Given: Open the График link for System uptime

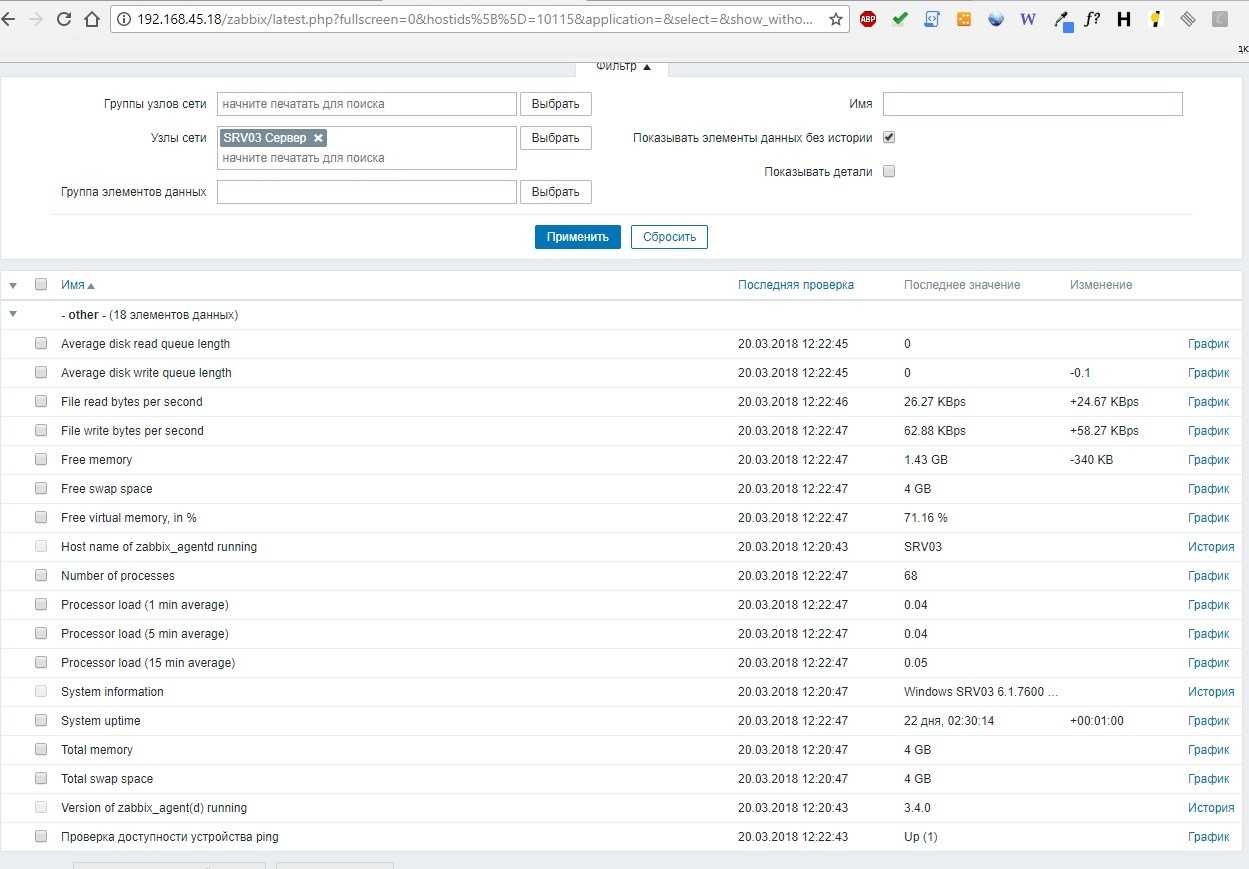Looking at the screenshot, I should tap(1208, 721).
